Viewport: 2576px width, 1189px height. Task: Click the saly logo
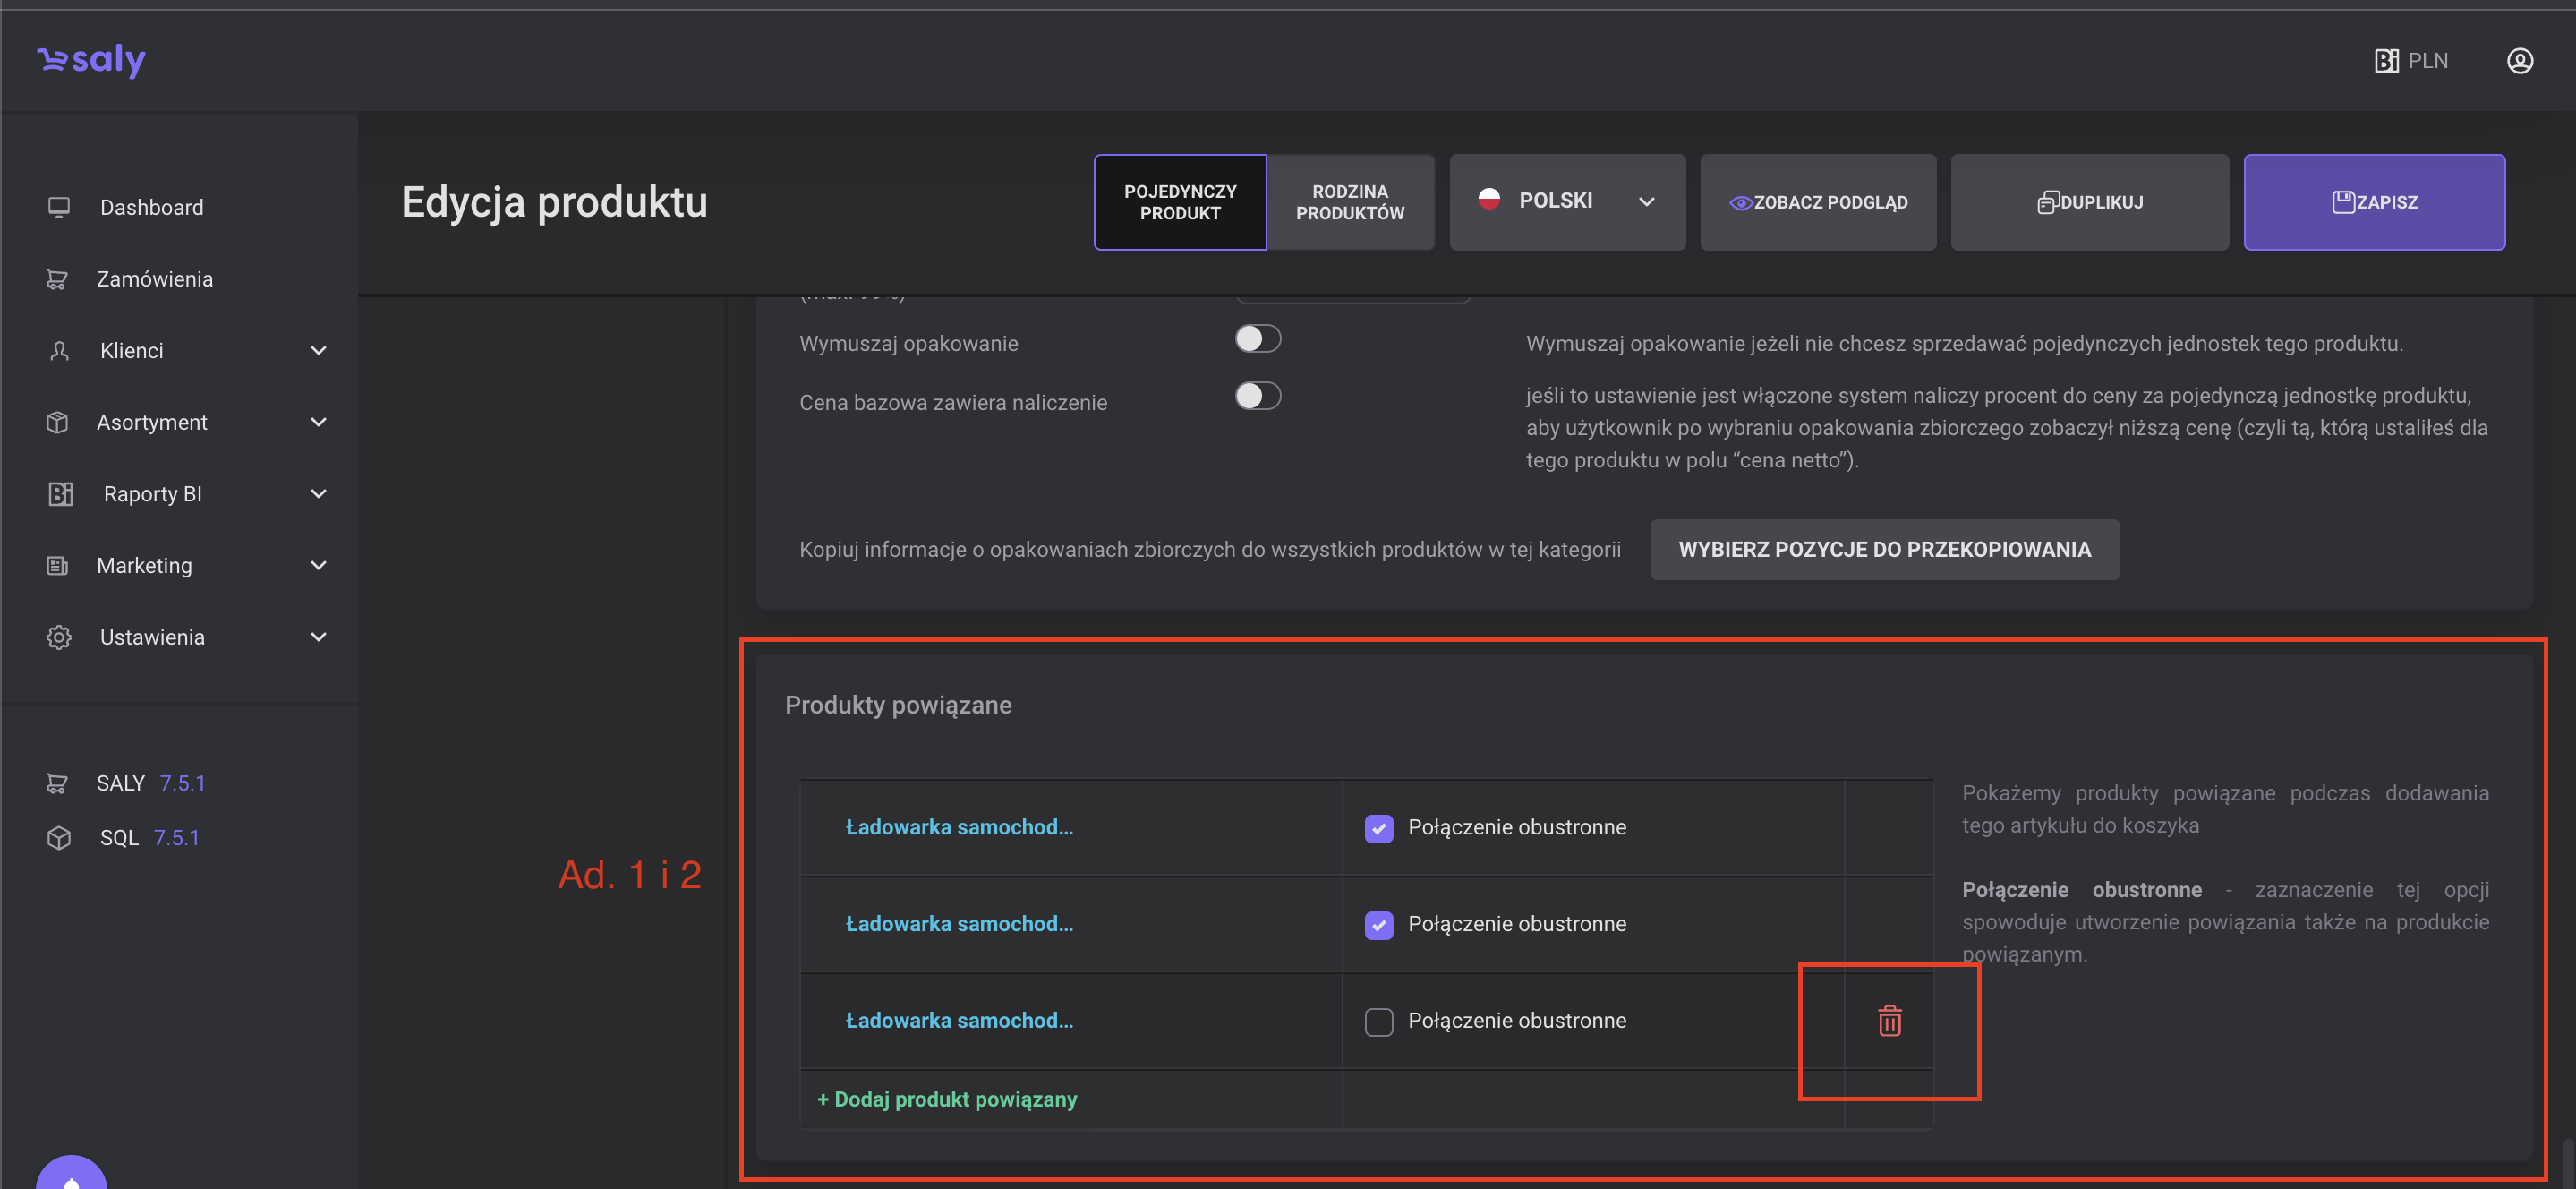92,60
